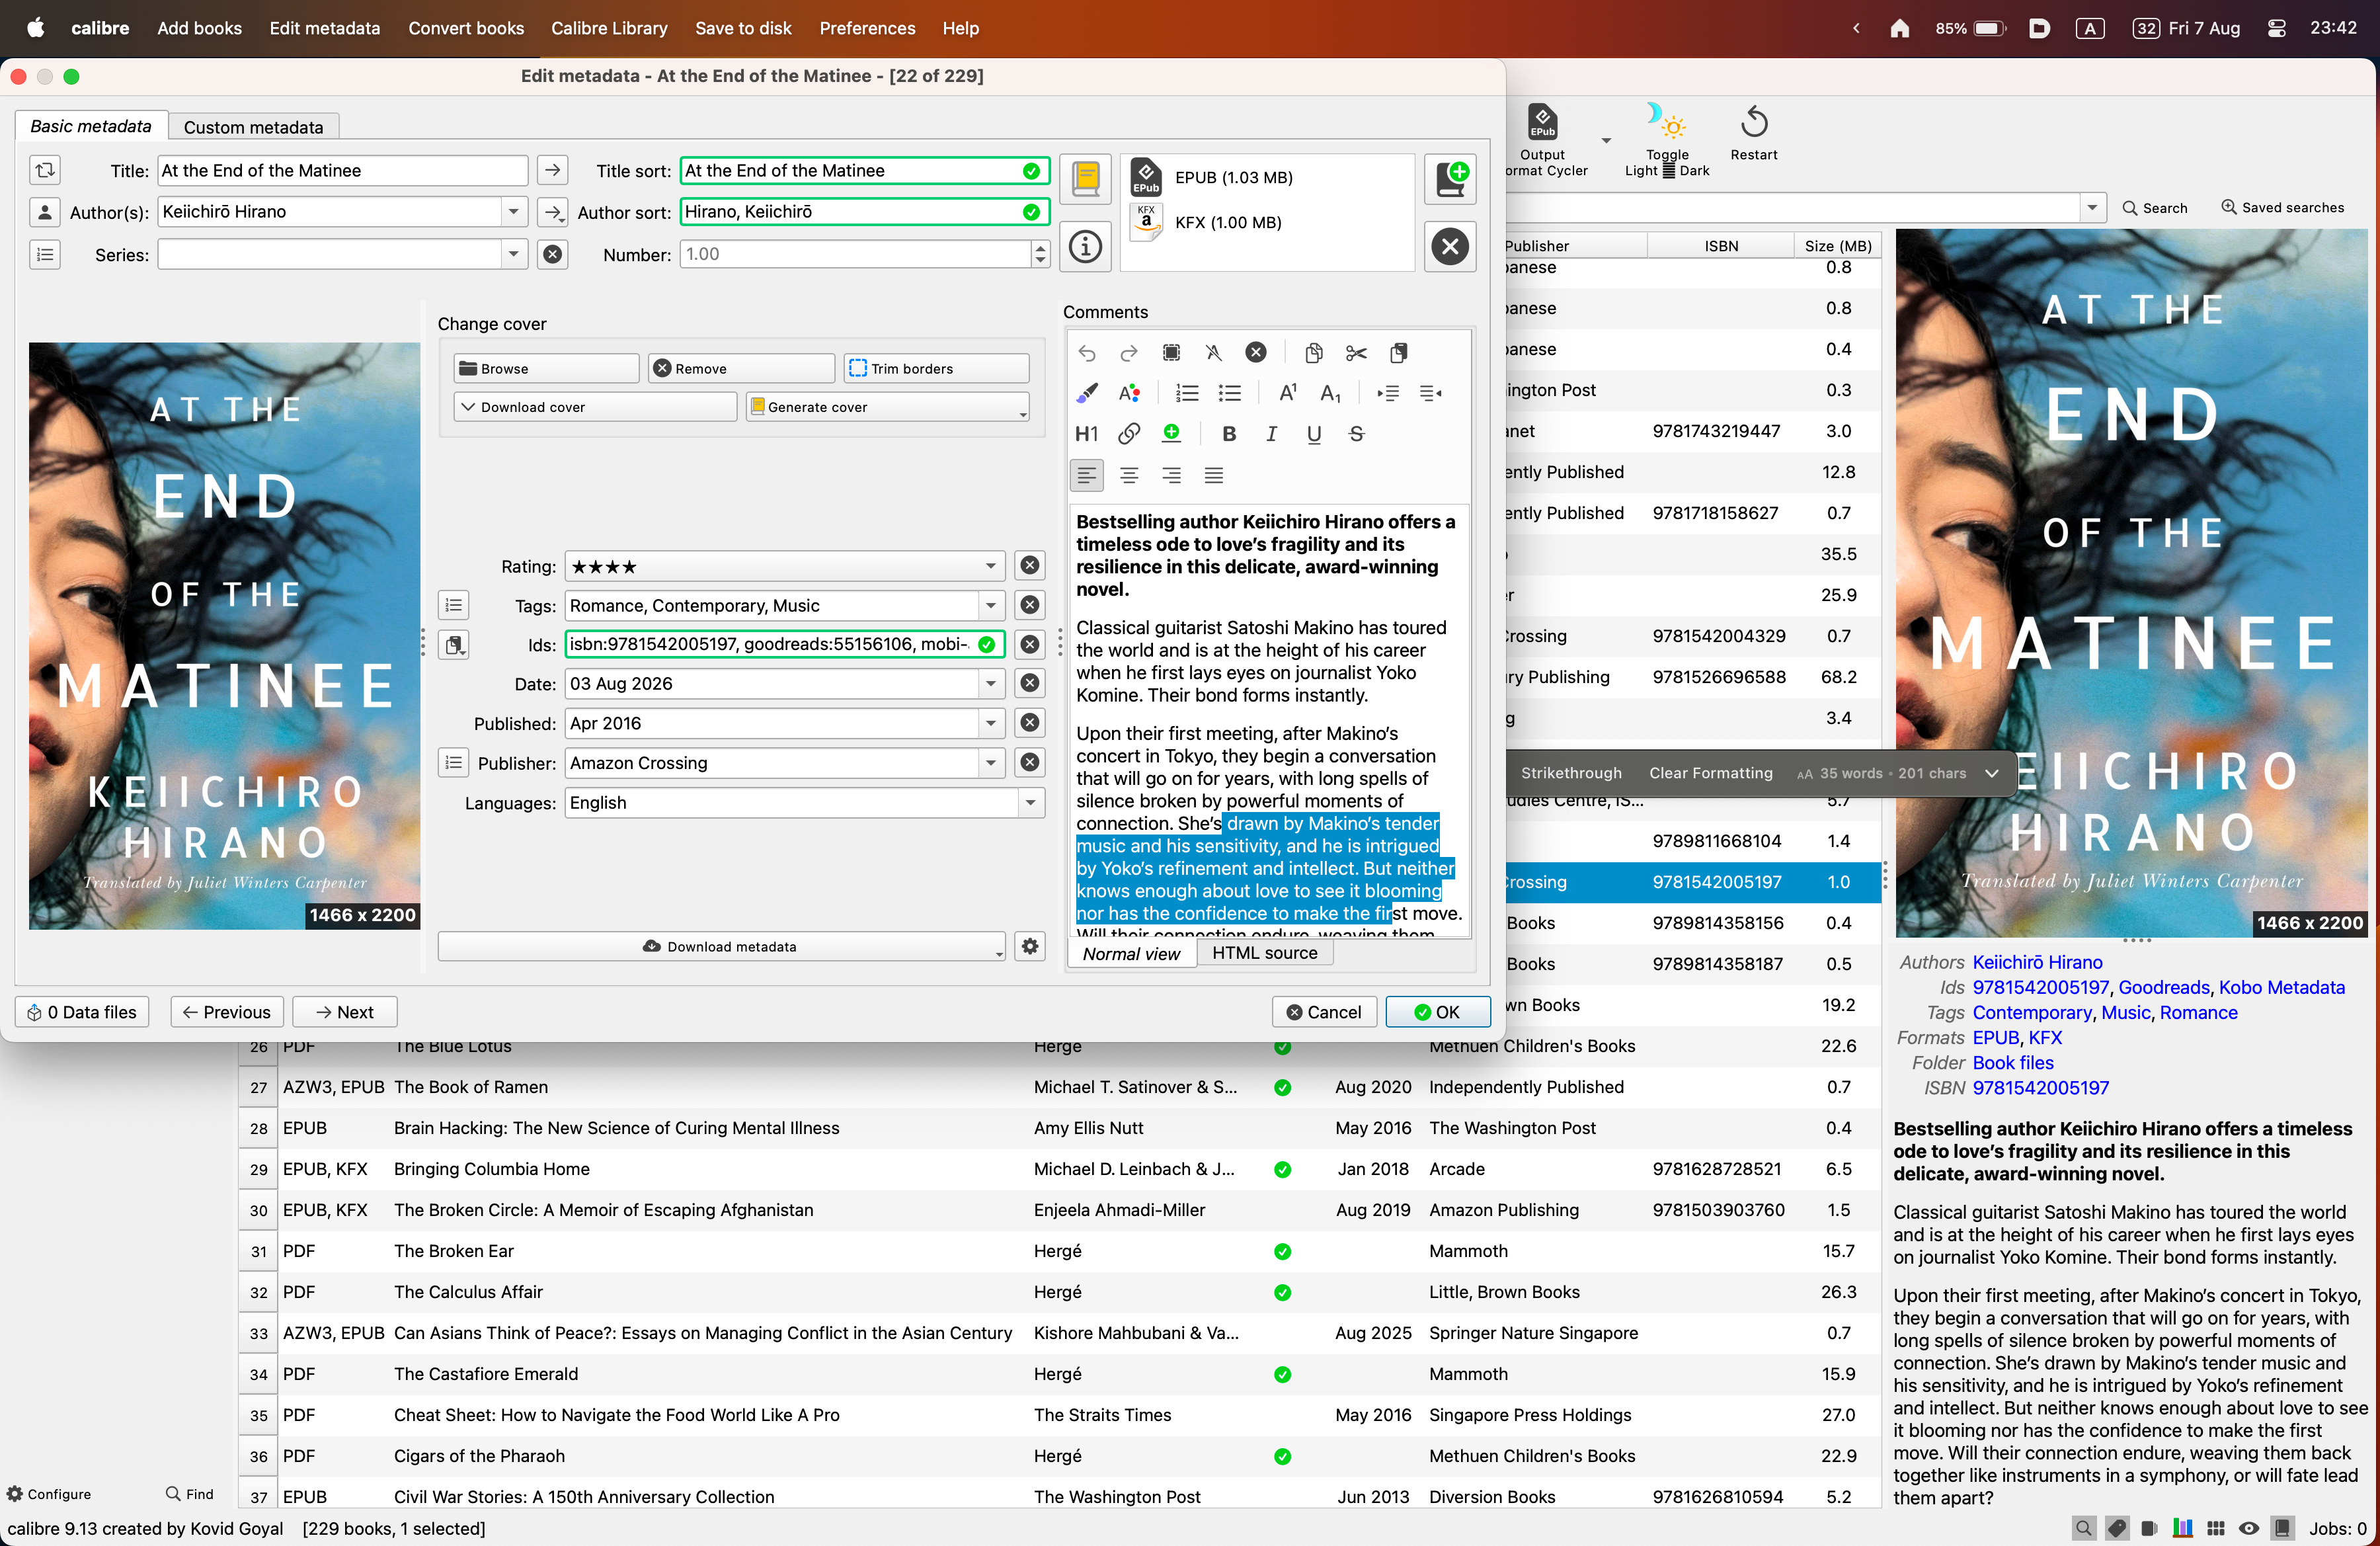Open the Date picker dropdown
Viewport: 2380px width, 1546px height.
(x=991, y=684)
